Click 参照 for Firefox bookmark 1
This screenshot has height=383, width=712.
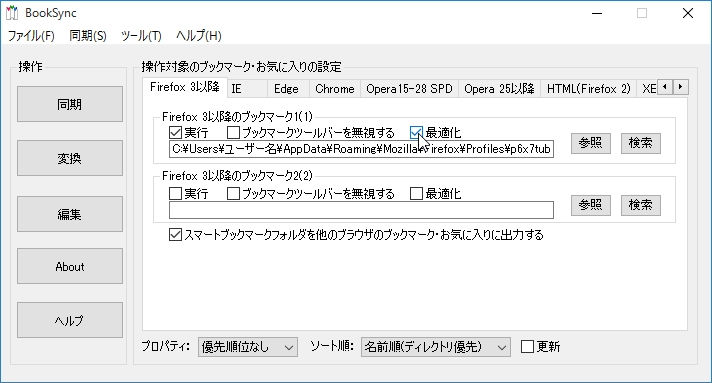click(x=591, y=144)
